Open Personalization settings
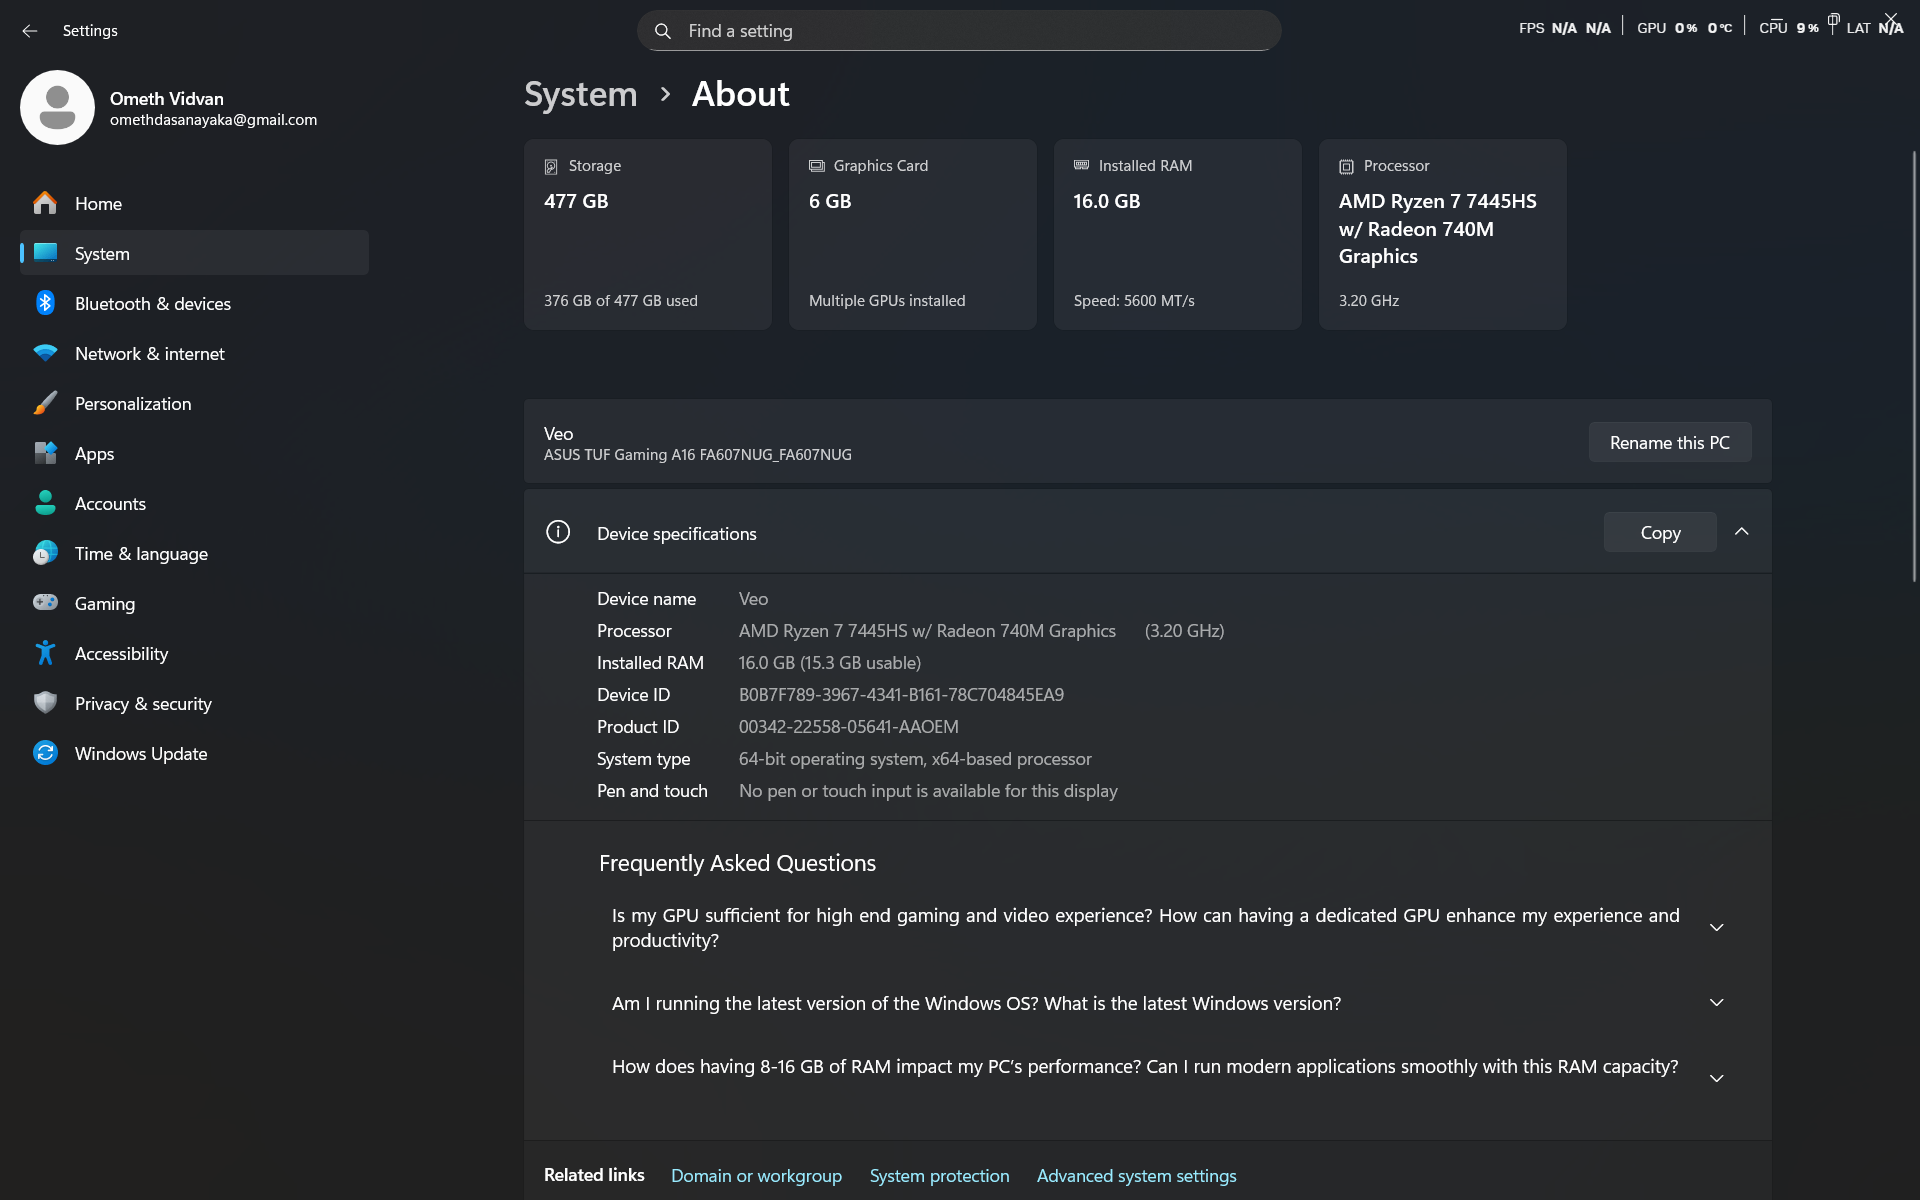1920x1200 pixels. [194, 403]
